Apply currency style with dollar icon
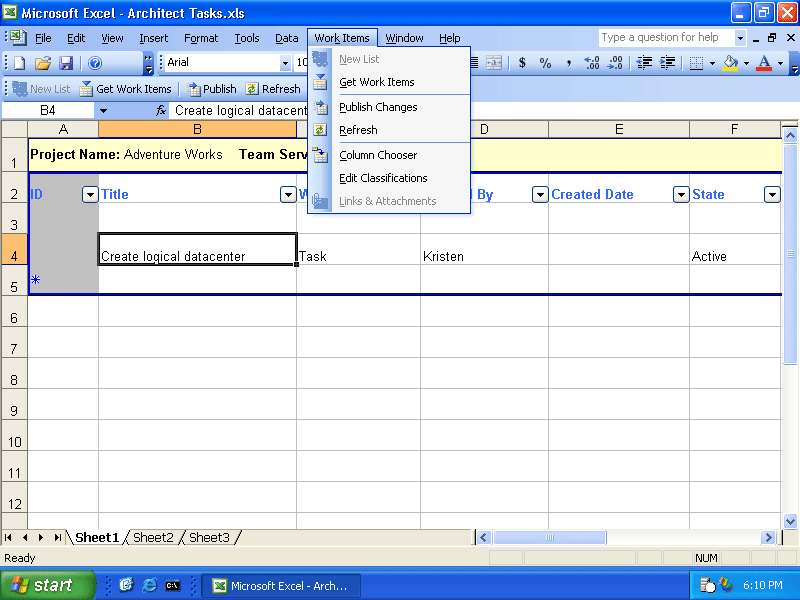800x600 pixels. 522,63
